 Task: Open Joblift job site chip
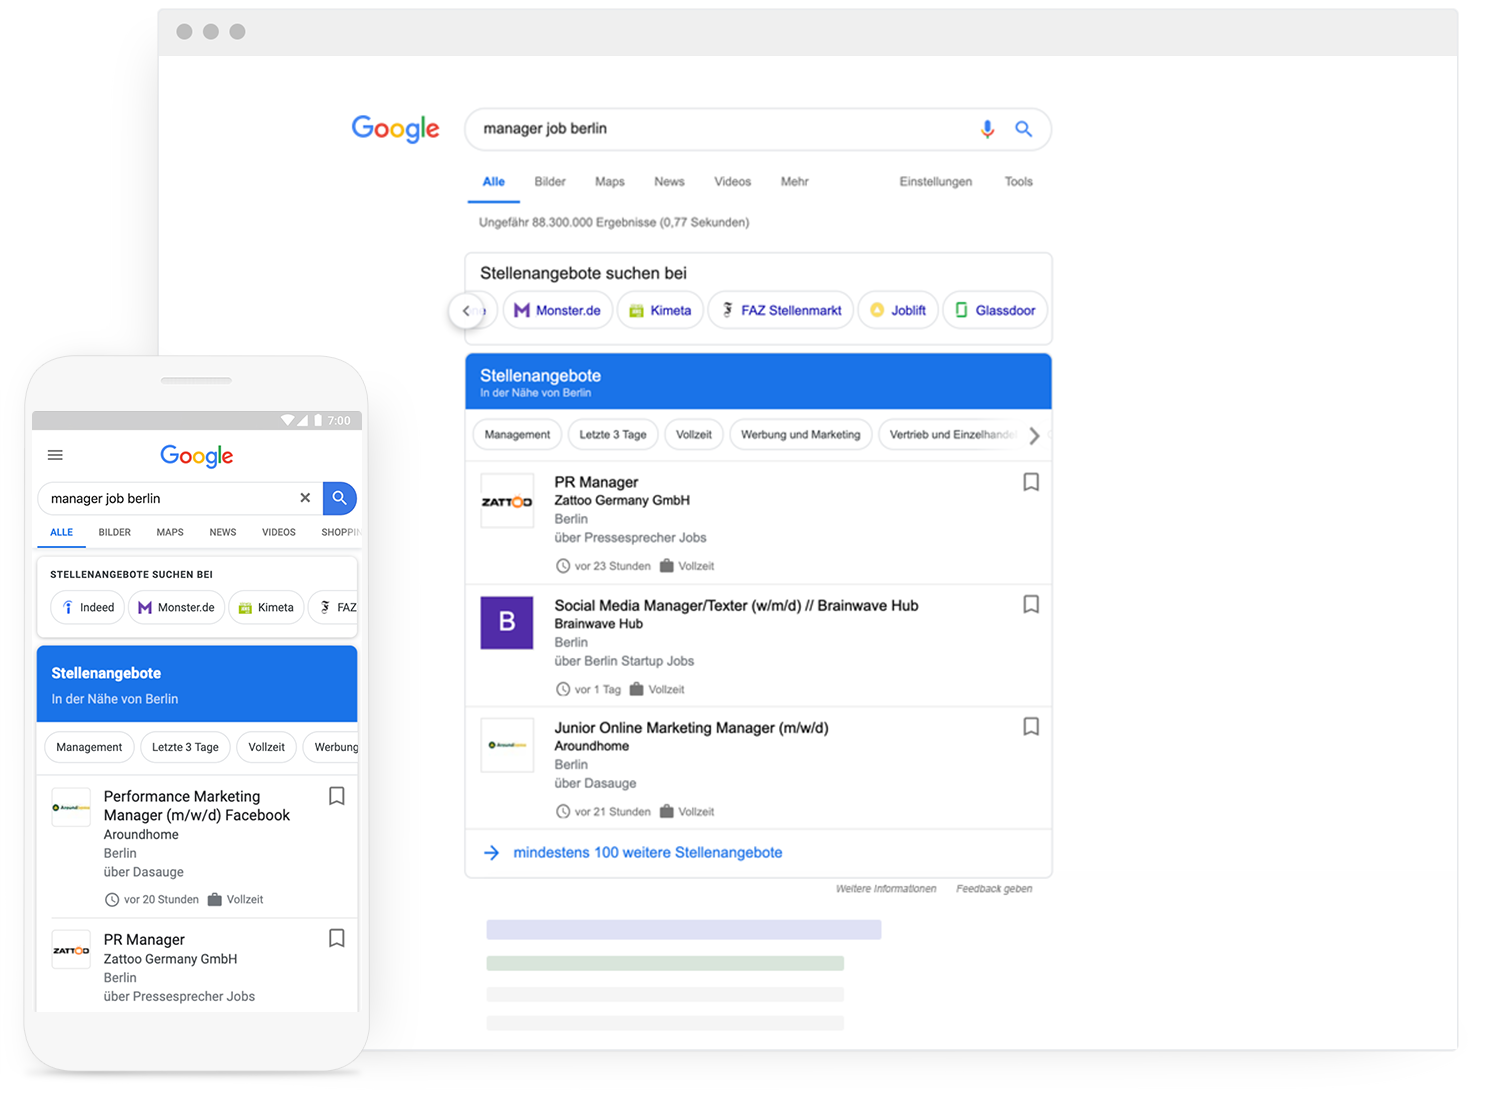pyautogui.click(x=898, y=310)
